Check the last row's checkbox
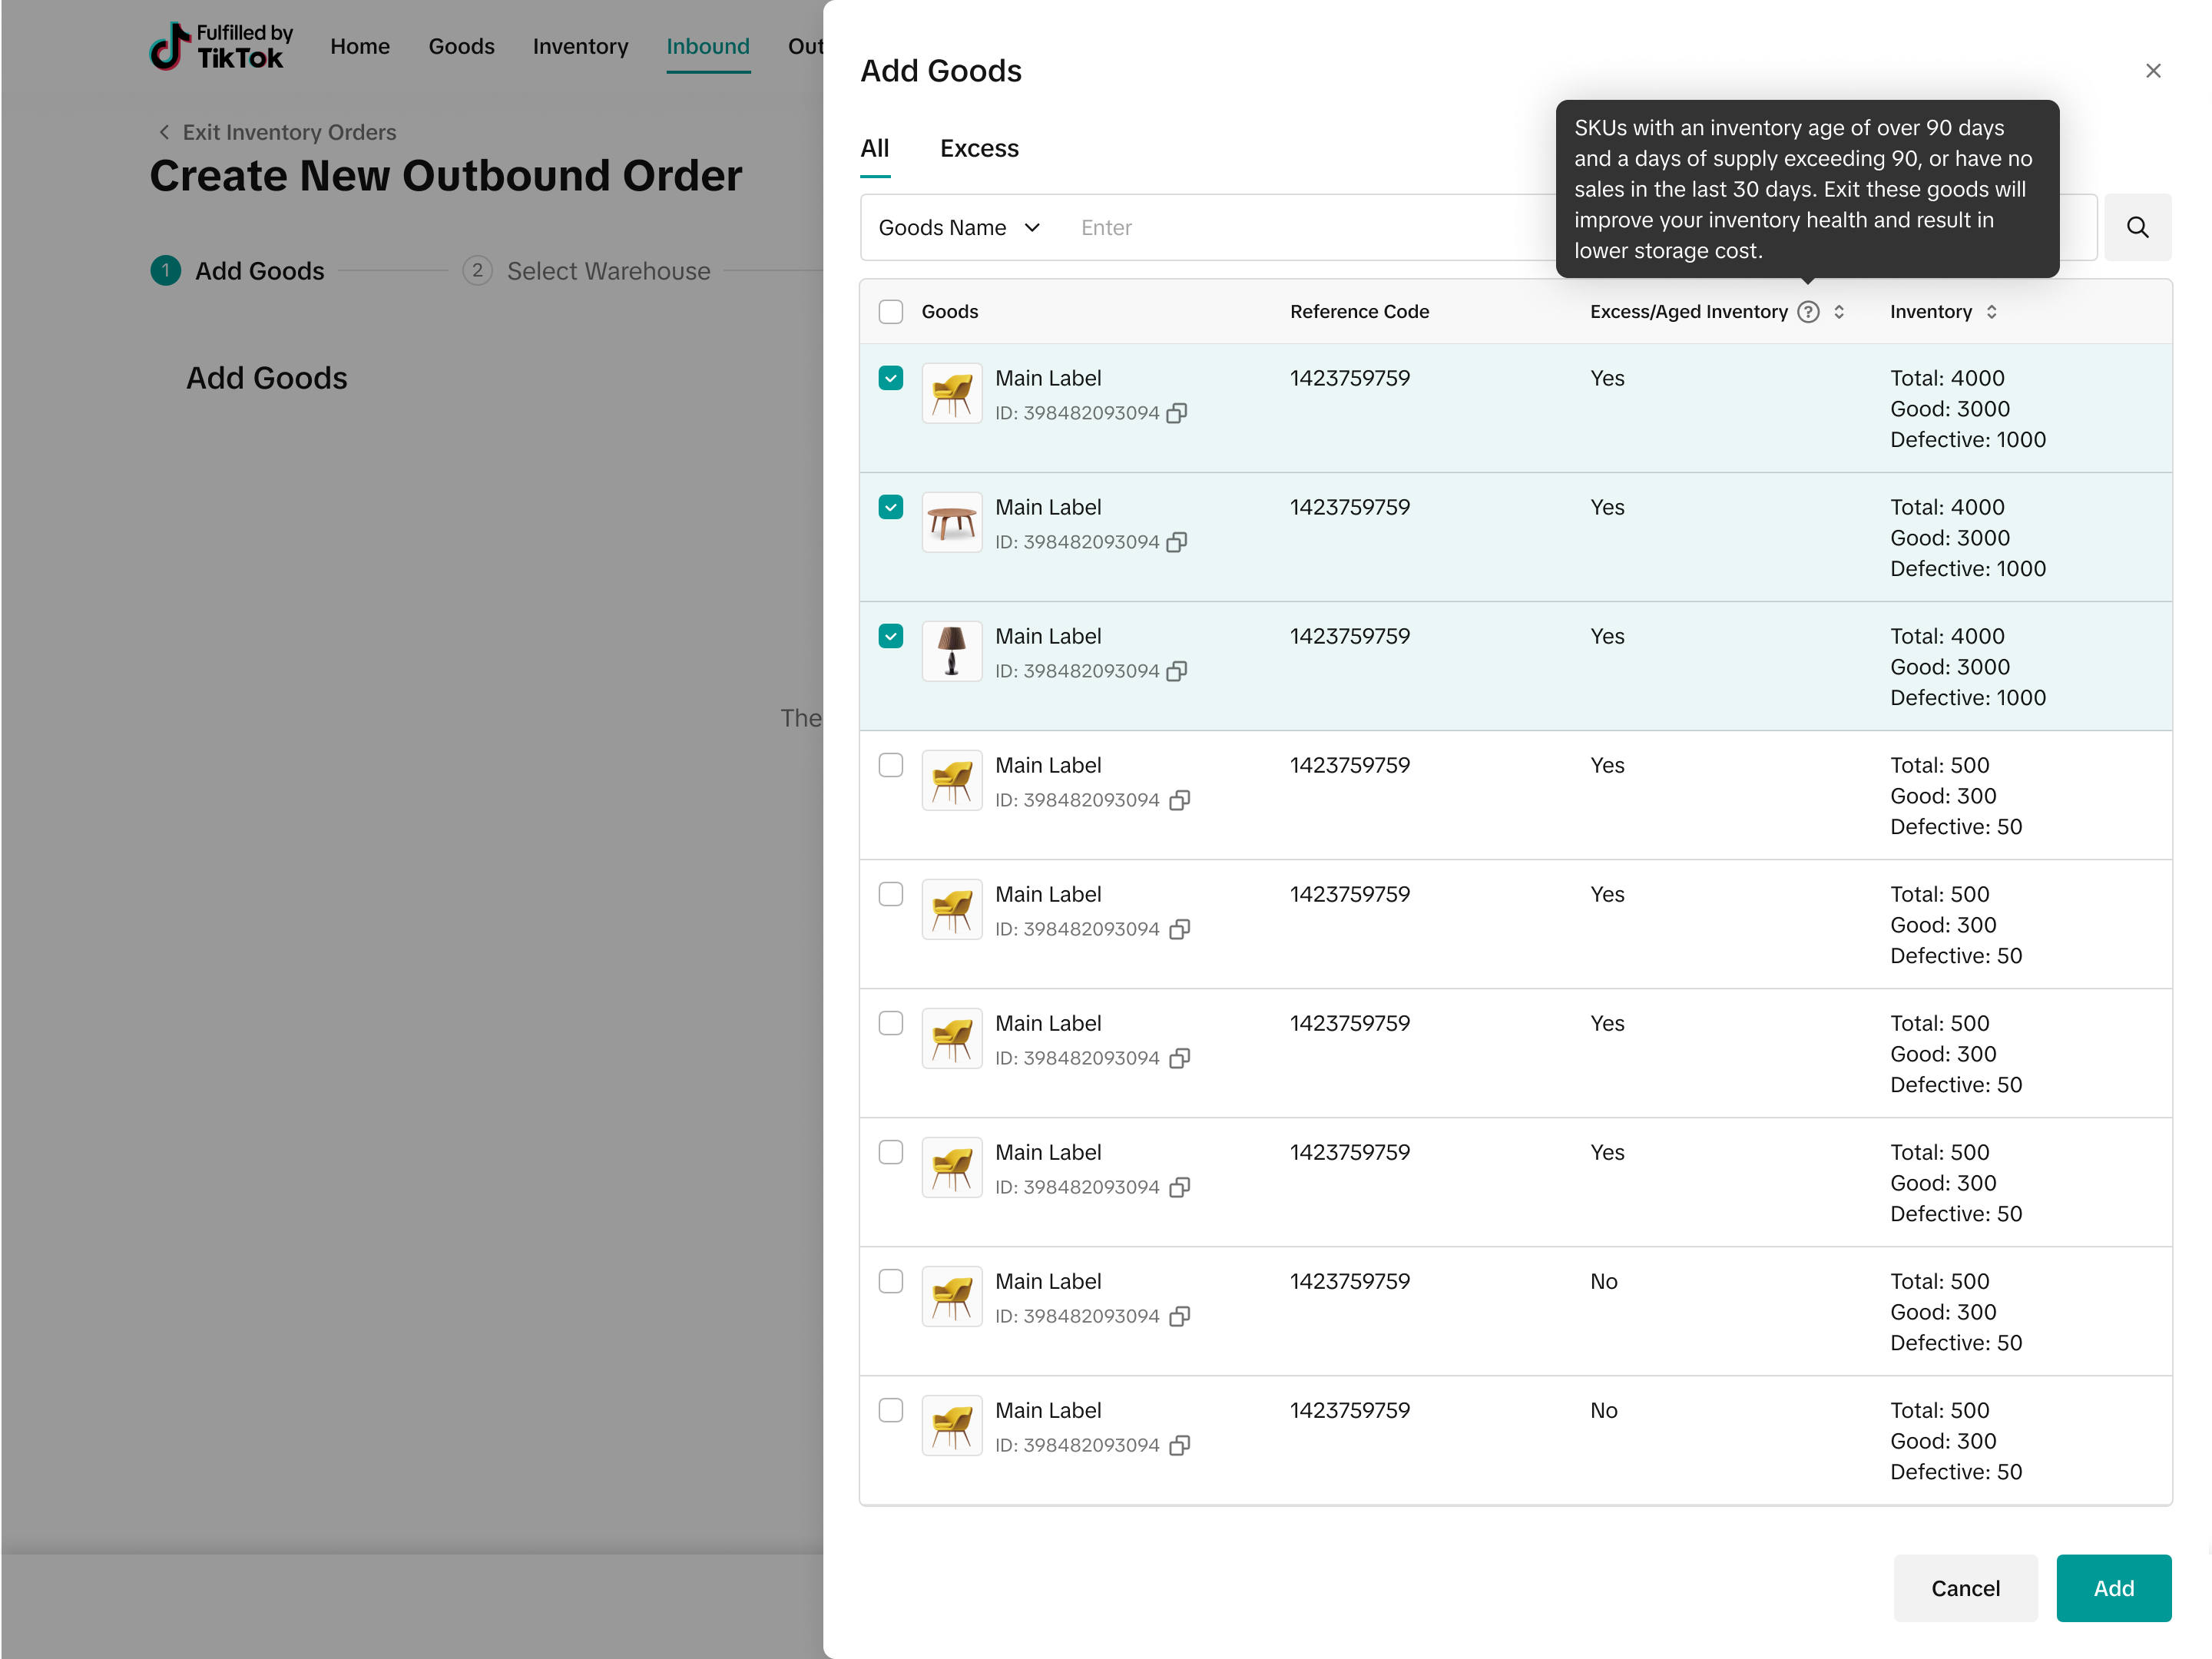This screenshot has width=2212, height=1659. pyautogui.click(x=890, y=1410)
